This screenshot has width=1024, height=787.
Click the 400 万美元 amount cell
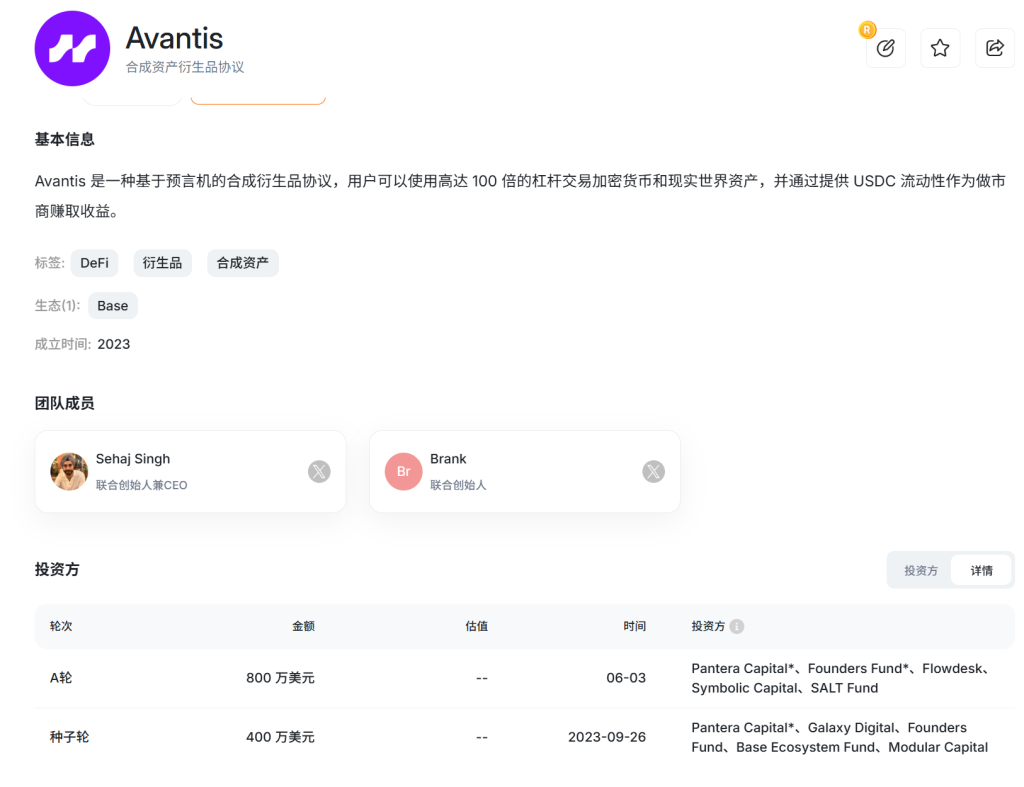tap(280, 737)
